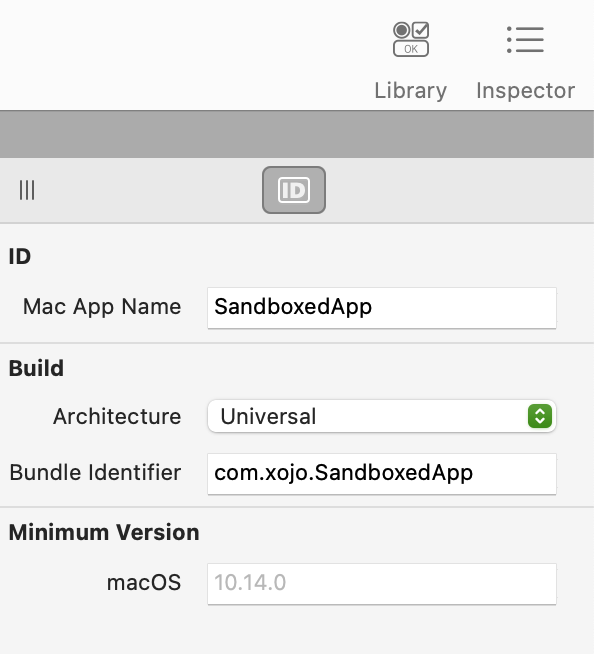Image resolution: width=594 pixels, height=654 pixels.
Task: Click the Architecture label
Action: [x=117, y=416]
